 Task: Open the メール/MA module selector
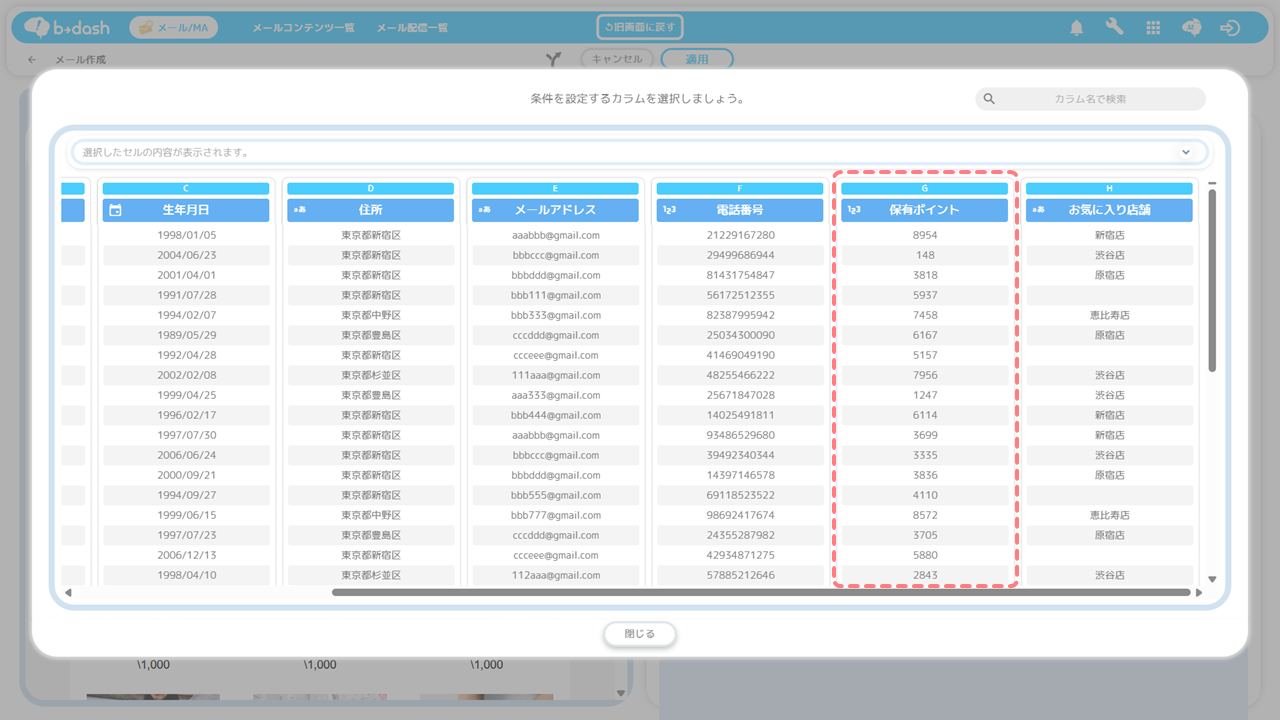point(173,28)
